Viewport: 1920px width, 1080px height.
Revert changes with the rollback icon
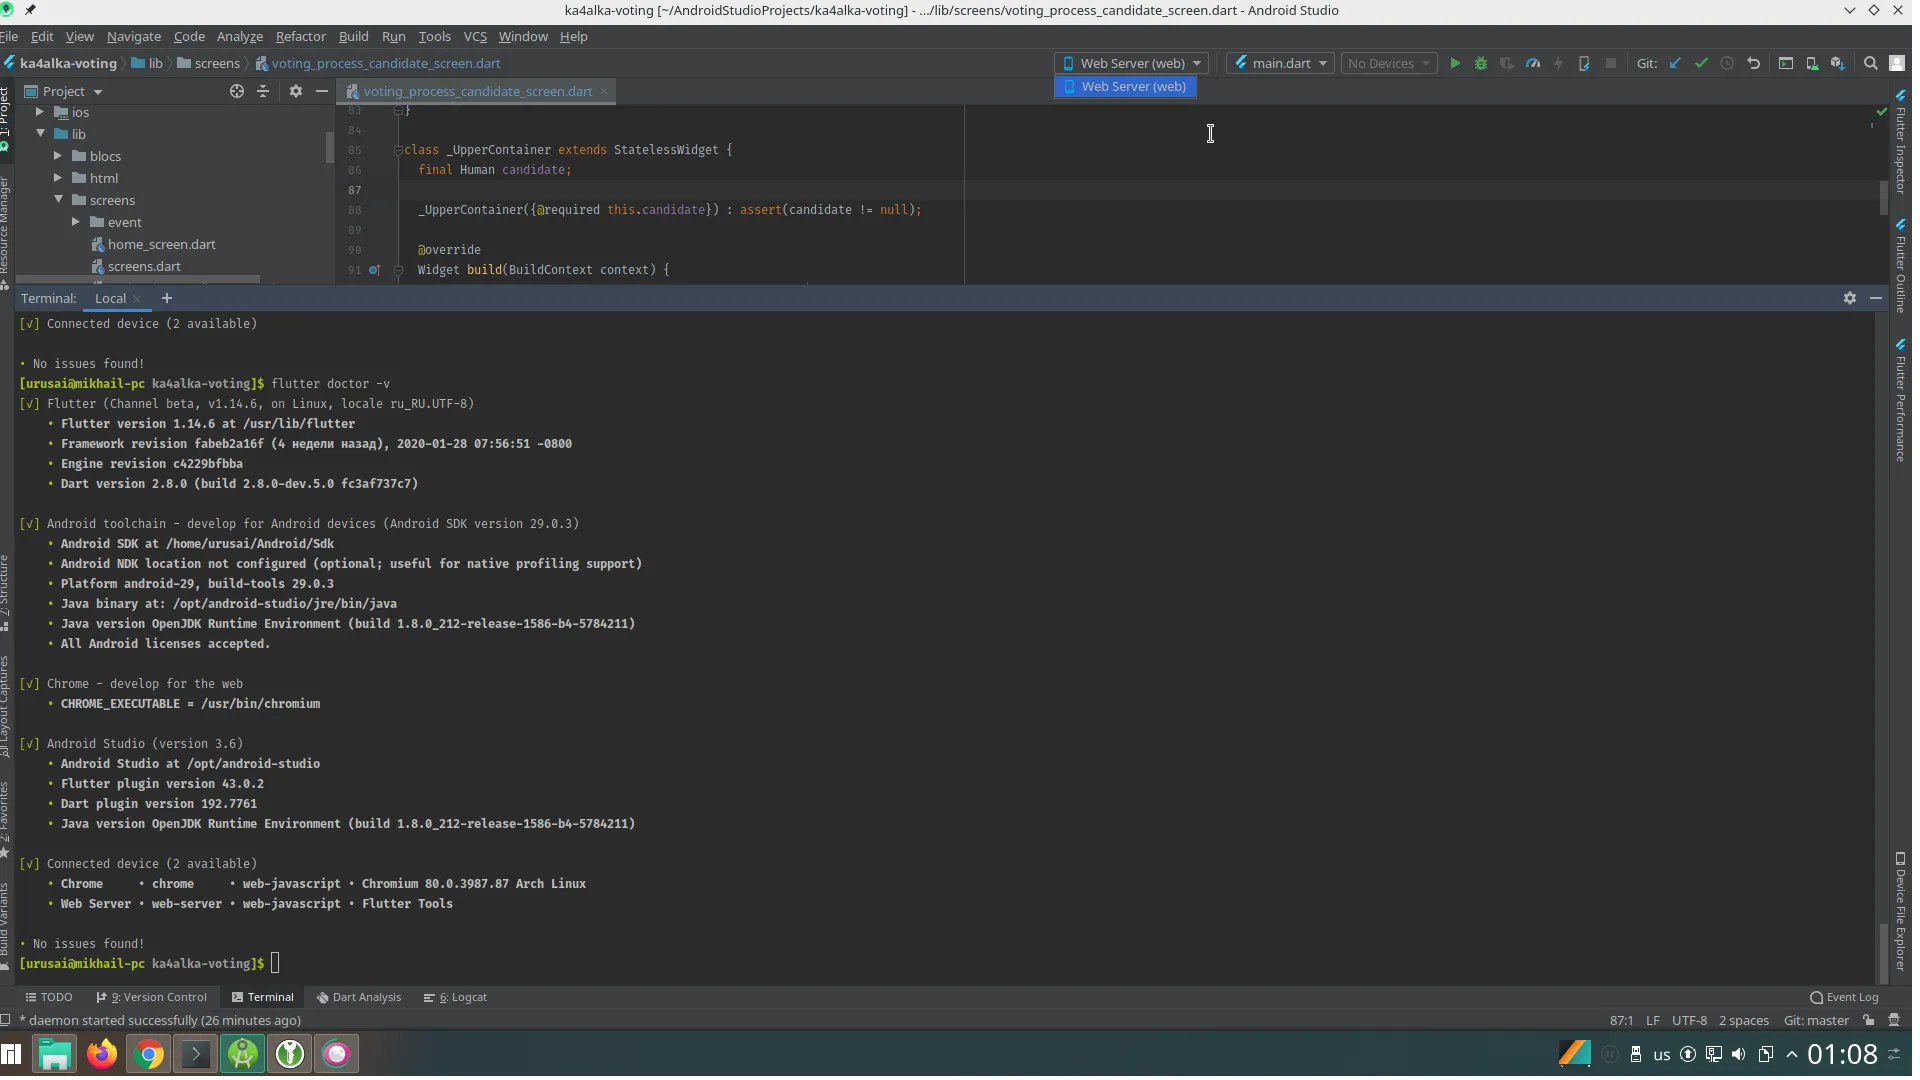click(x=1754, y=63)
